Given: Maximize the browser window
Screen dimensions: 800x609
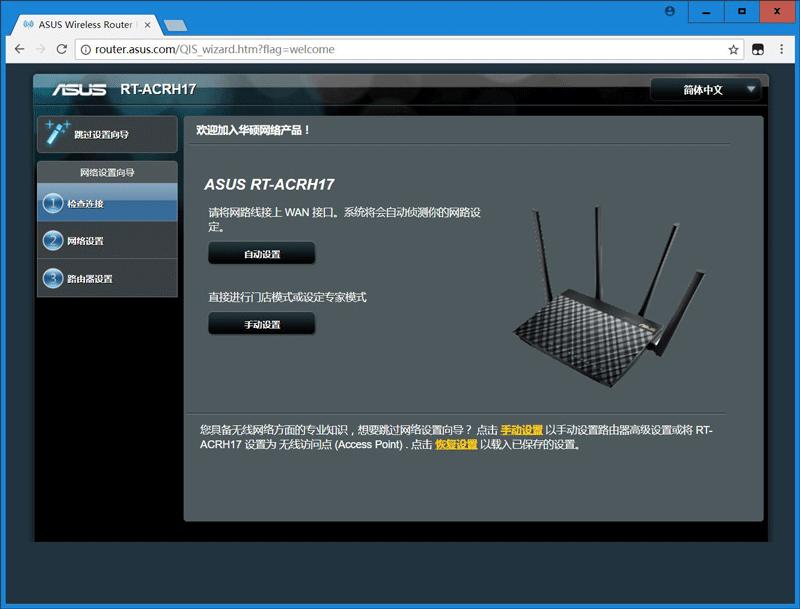Looking at the screenshot, I should point(742,12).
